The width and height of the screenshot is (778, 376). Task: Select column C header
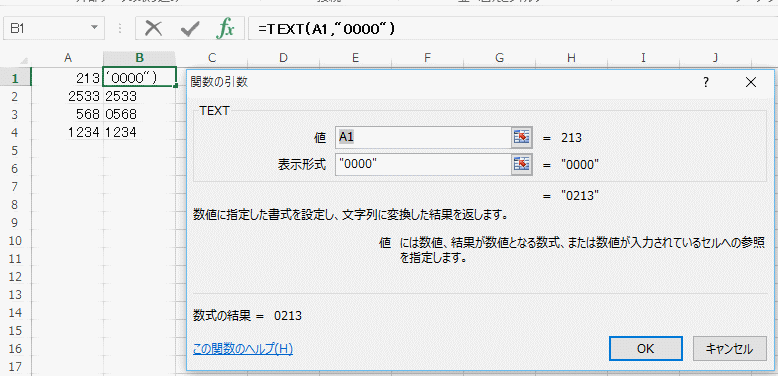(x=212, y=58)
